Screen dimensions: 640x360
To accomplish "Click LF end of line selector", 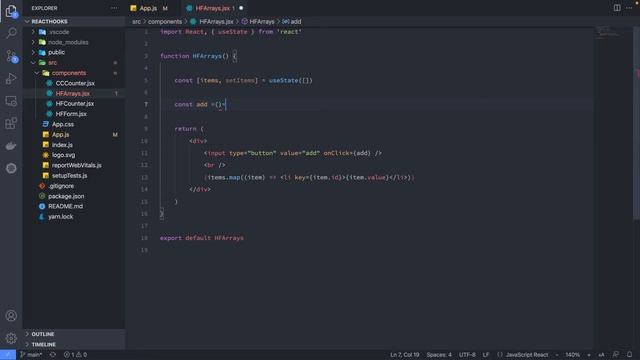I will [486, 355].
